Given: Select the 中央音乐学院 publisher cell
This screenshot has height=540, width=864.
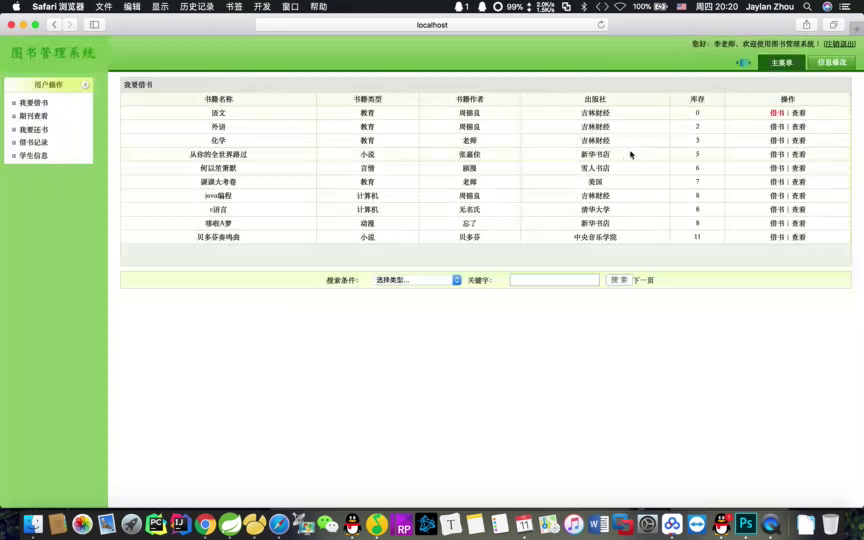Looking at the screenshot, I should pyautogui.click(x=595, y=237).
